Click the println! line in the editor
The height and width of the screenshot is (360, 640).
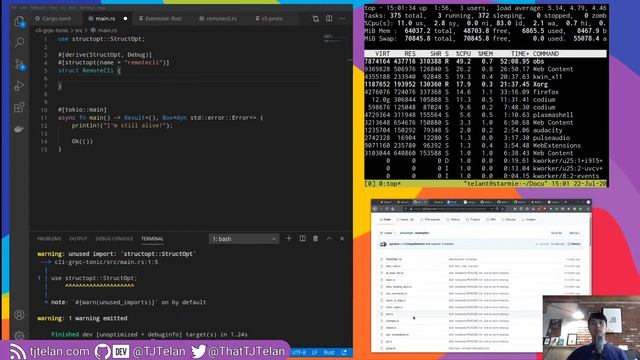(x=122, y=126)
